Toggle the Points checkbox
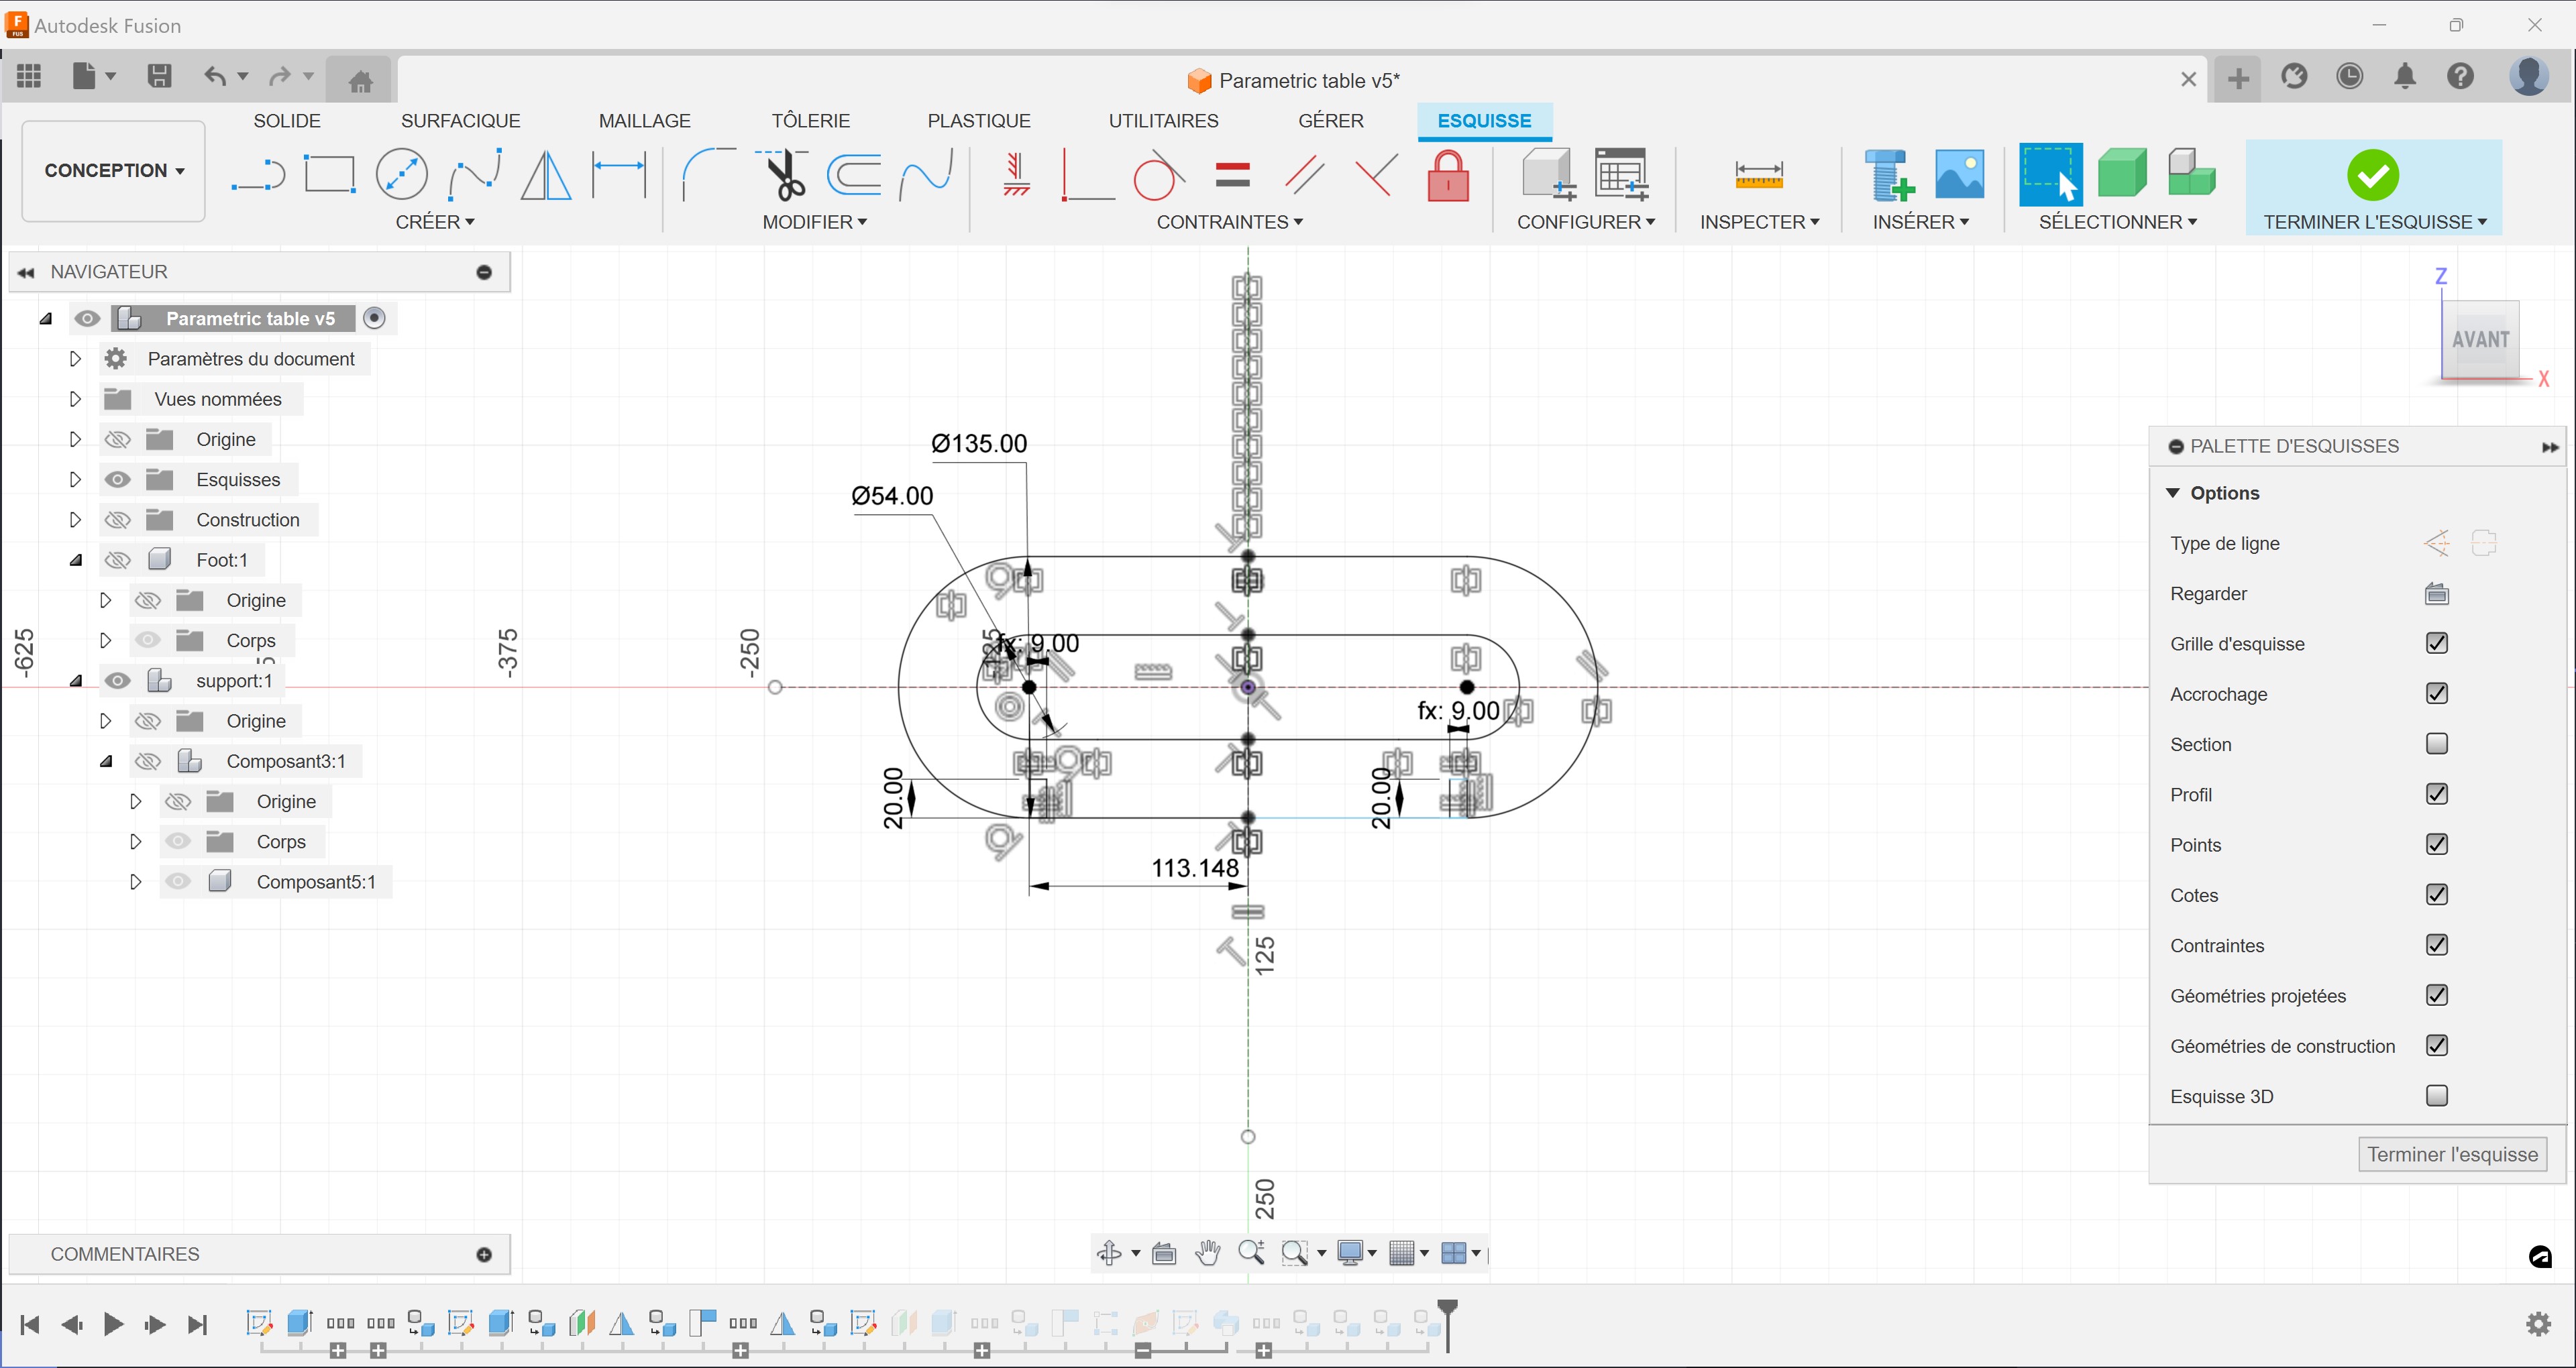Image resolution: width=2576 pixels, height=1368 pixels. pos(2437,844)
